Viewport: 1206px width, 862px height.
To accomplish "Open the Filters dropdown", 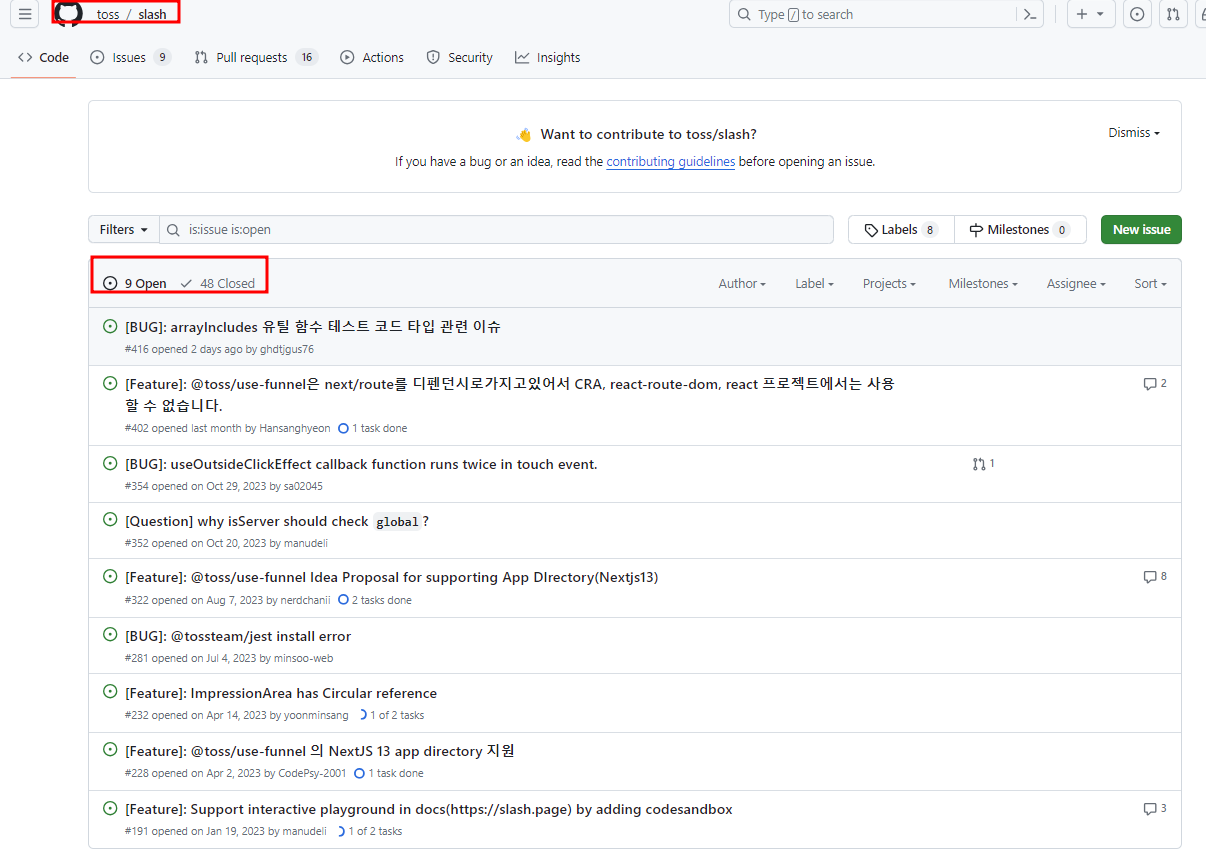I will (x=124, y=230).
